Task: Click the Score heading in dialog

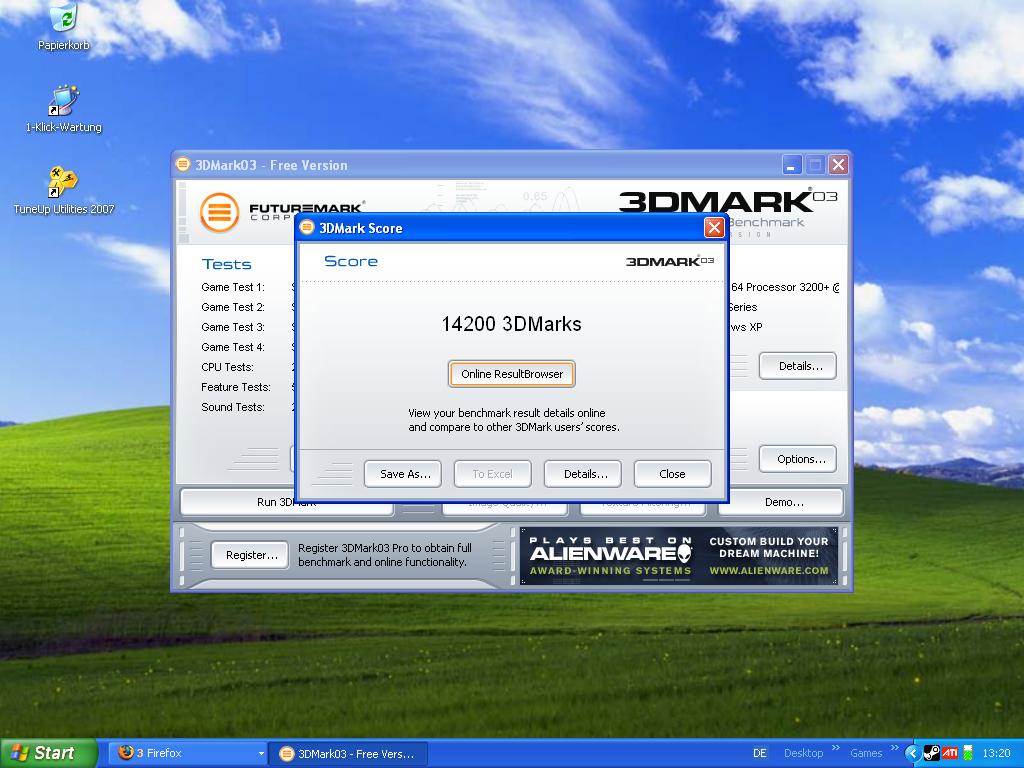Action: [351, 261]
